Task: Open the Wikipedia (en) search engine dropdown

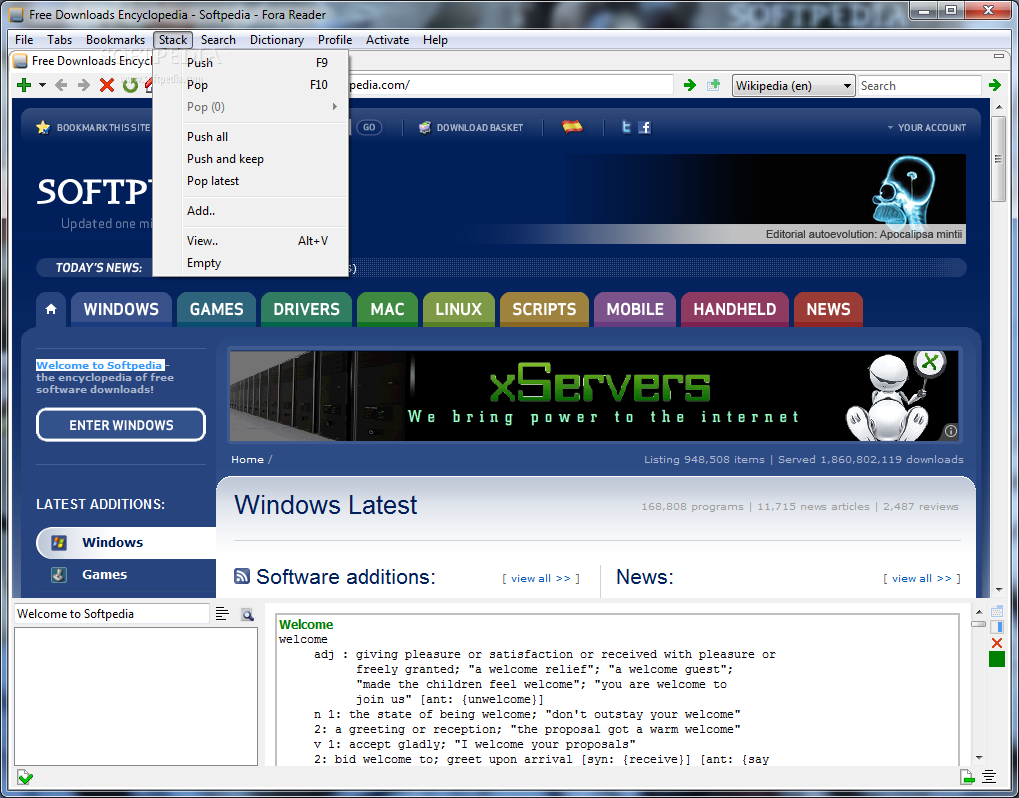Action: [x=793, y=86]
